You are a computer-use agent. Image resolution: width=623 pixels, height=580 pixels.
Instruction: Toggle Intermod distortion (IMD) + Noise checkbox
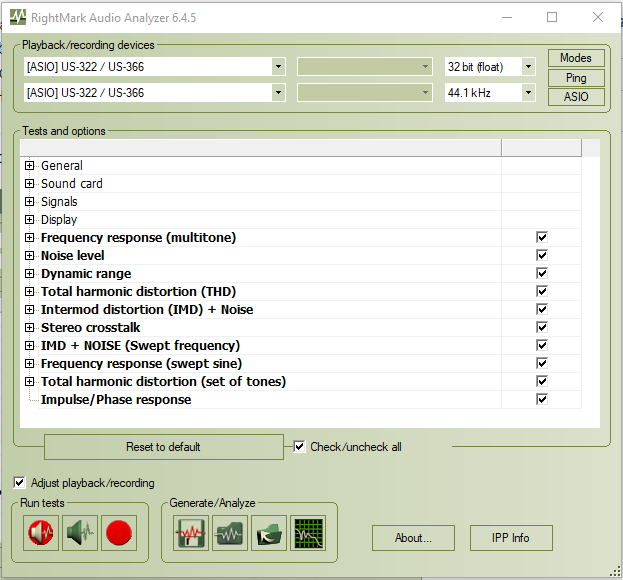pyautogui.click(x=542, y=309)
